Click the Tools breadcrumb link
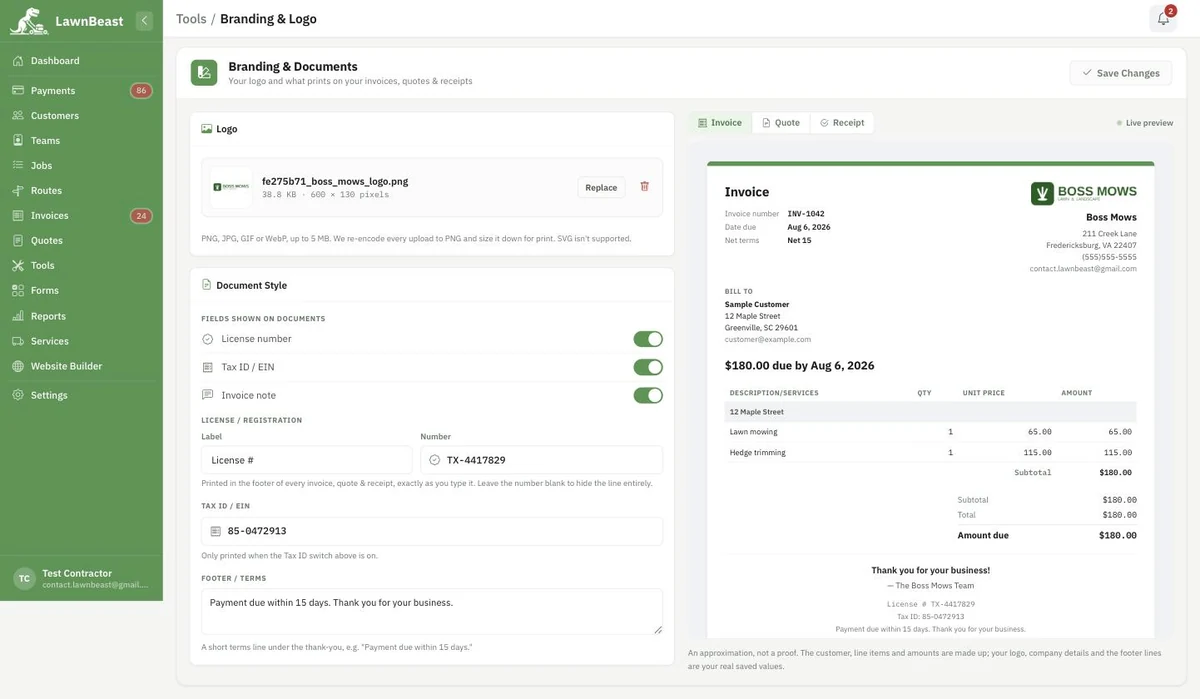1200x699 pixels. click(191, 19)
